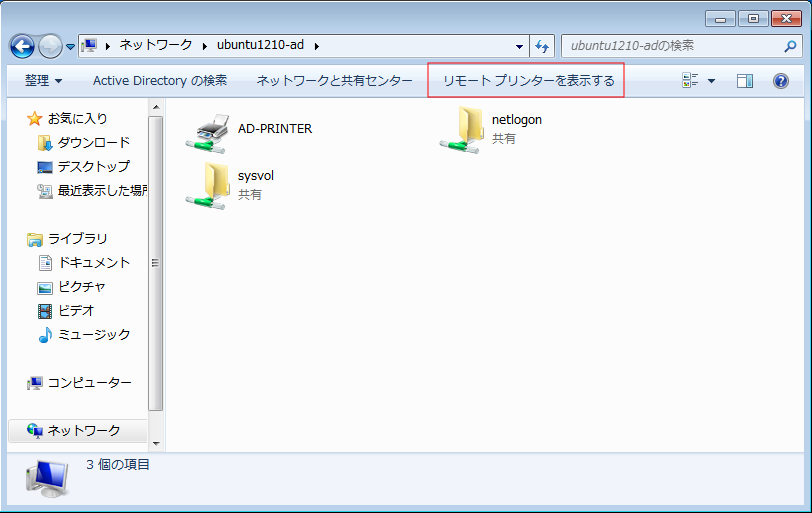This screenshot has width=812, height=513.
Task: Click the コンピューター monitor icon
Action: 35,383
